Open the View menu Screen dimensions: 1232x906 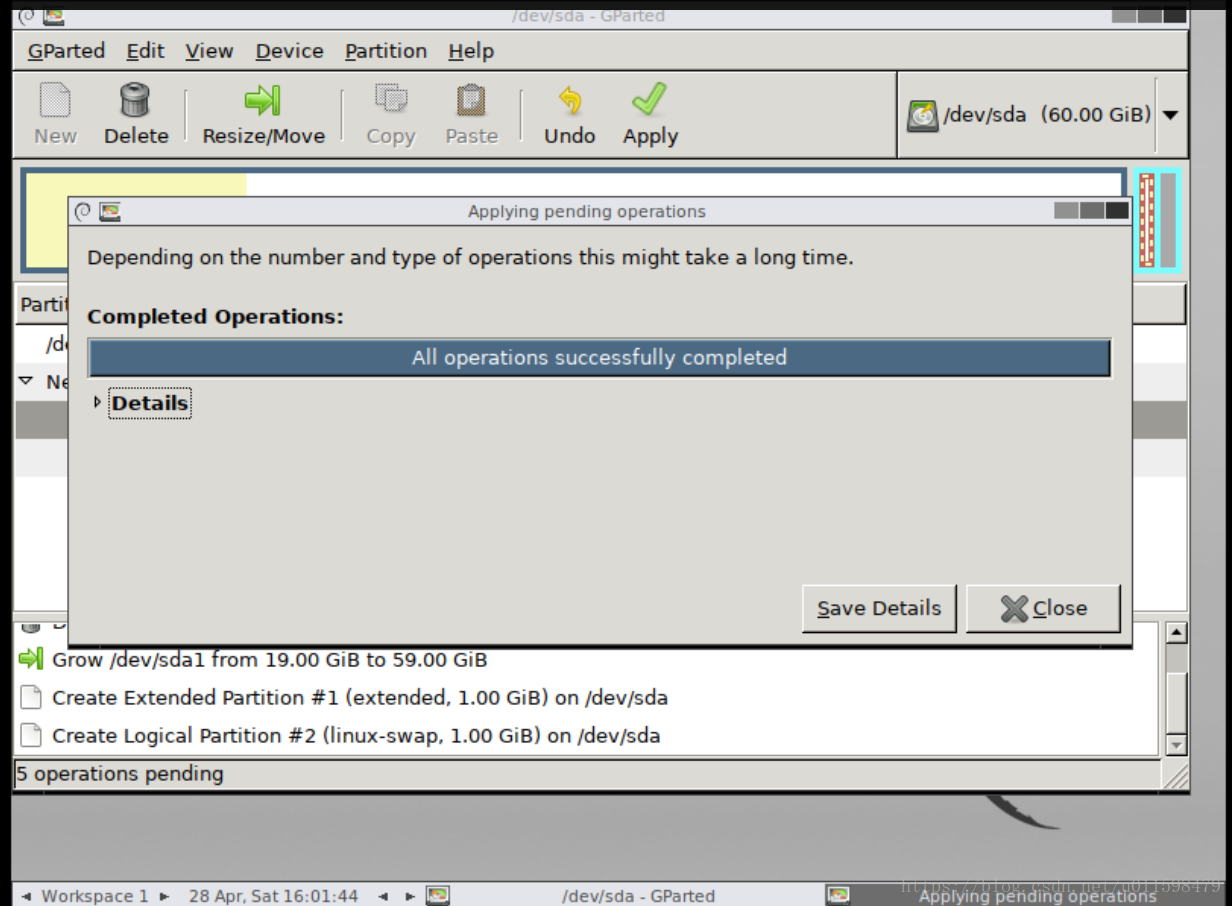[x=209, y=51]
